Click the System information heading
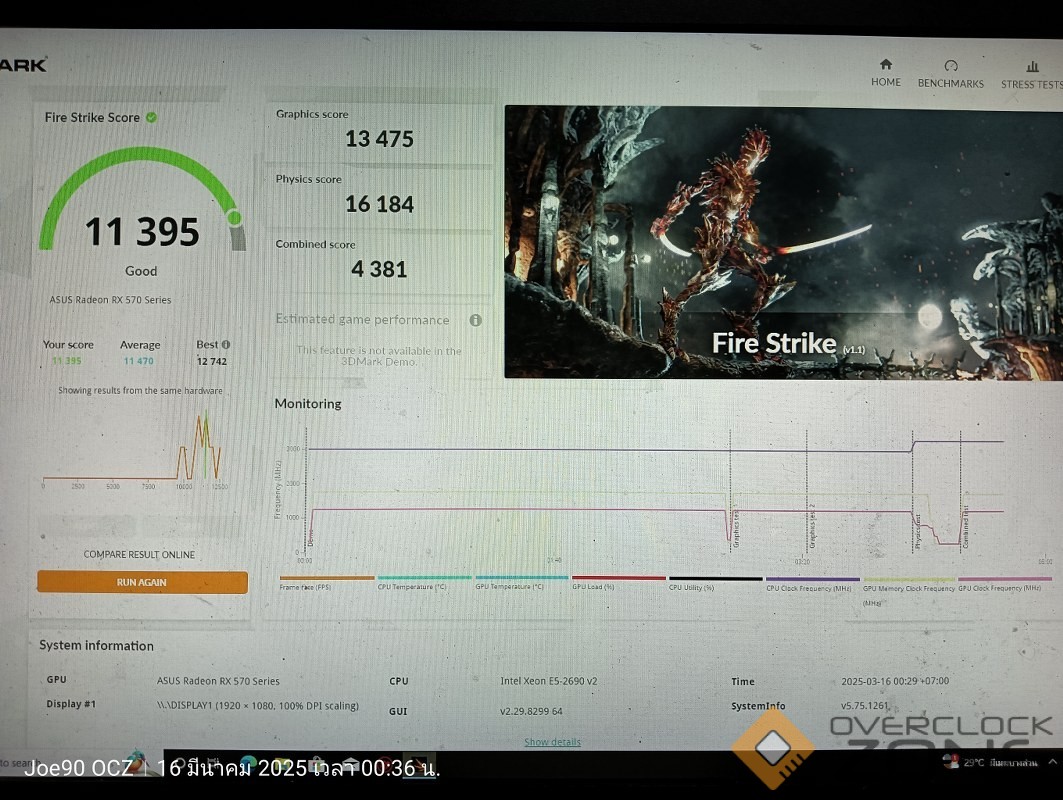Image resolution: width=1063 pixels, height=800 pixels. point(96,645)
